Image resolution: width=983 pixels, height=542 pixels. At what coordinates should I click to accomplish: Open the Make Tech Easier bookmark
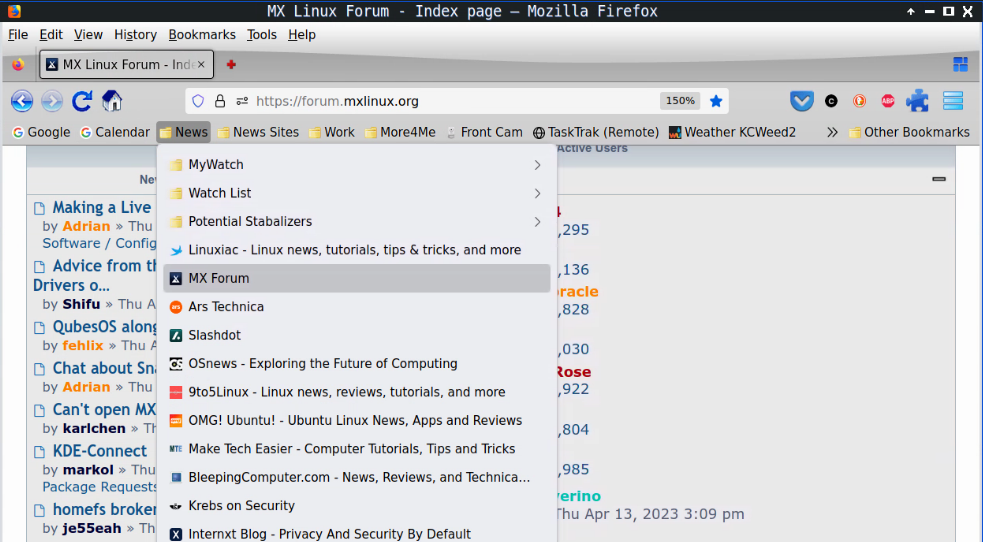(x=357, y=449)
